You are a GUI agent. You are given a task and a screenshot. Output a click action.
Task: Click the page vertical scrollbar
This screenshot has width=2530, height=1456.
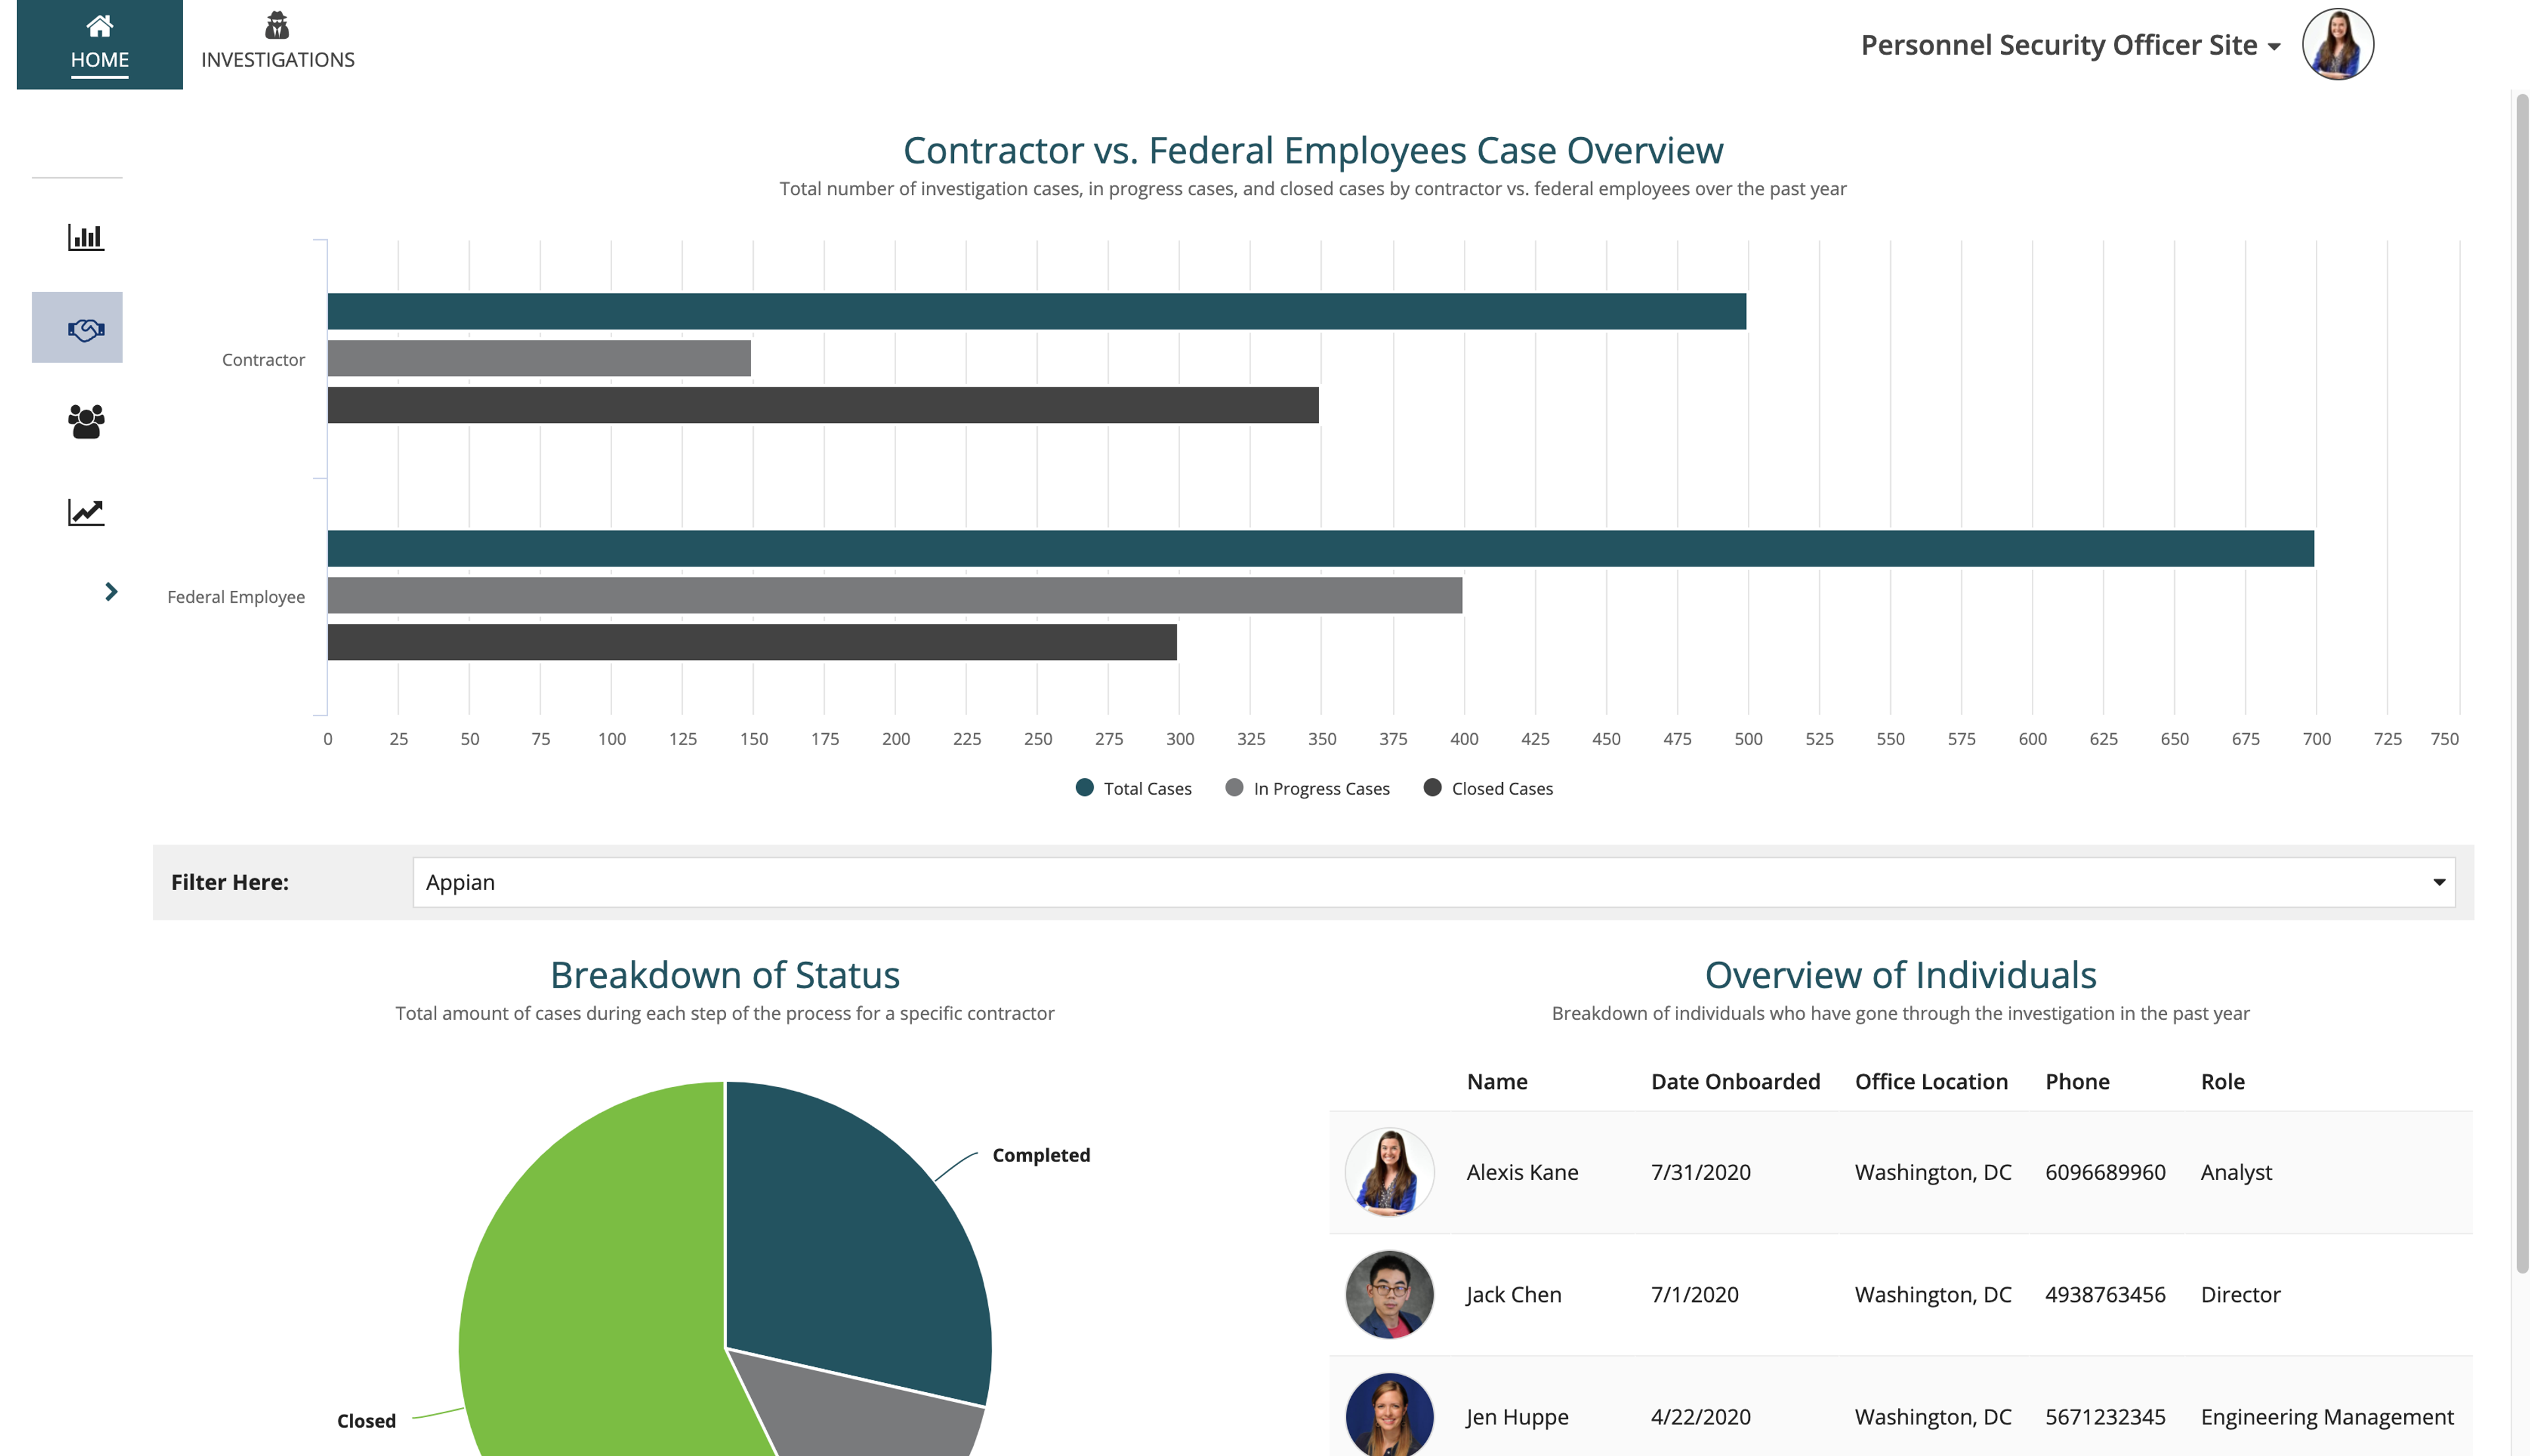click(x=2522, y=683)
